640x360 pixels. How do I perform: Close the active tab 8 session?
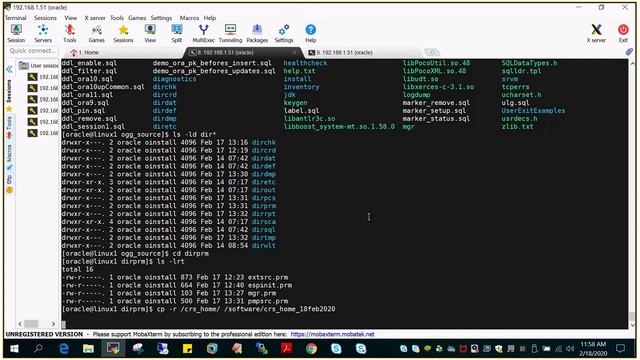click(x=294, y=53)
